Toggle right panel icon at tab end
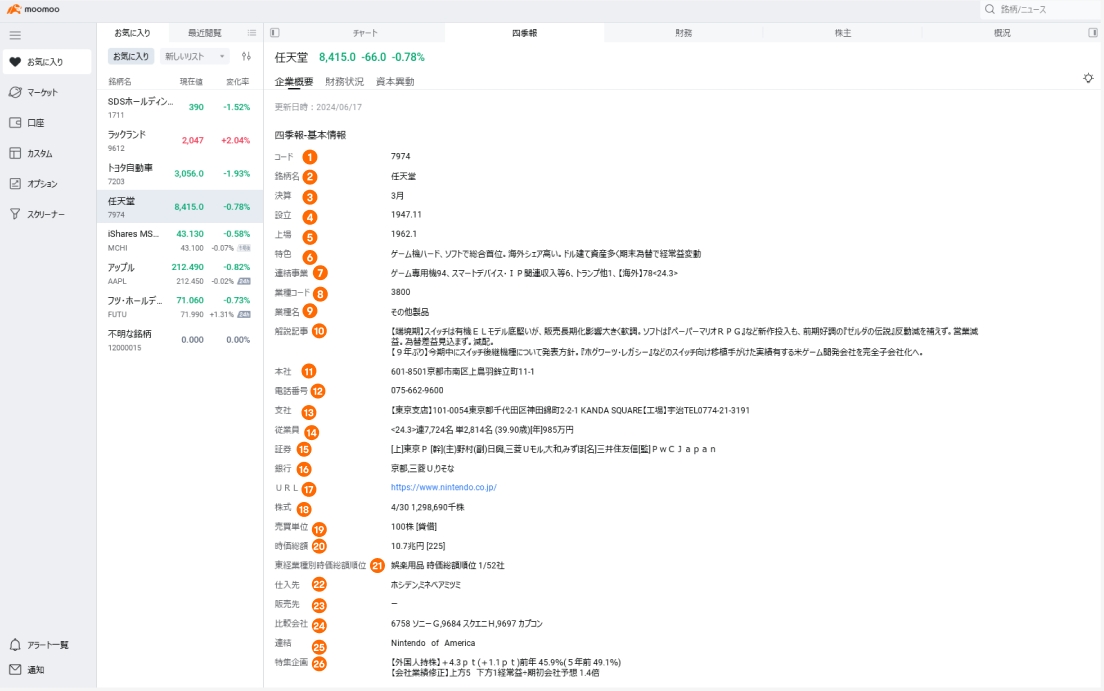1104x691 pixels. [x=1093, y=33]
